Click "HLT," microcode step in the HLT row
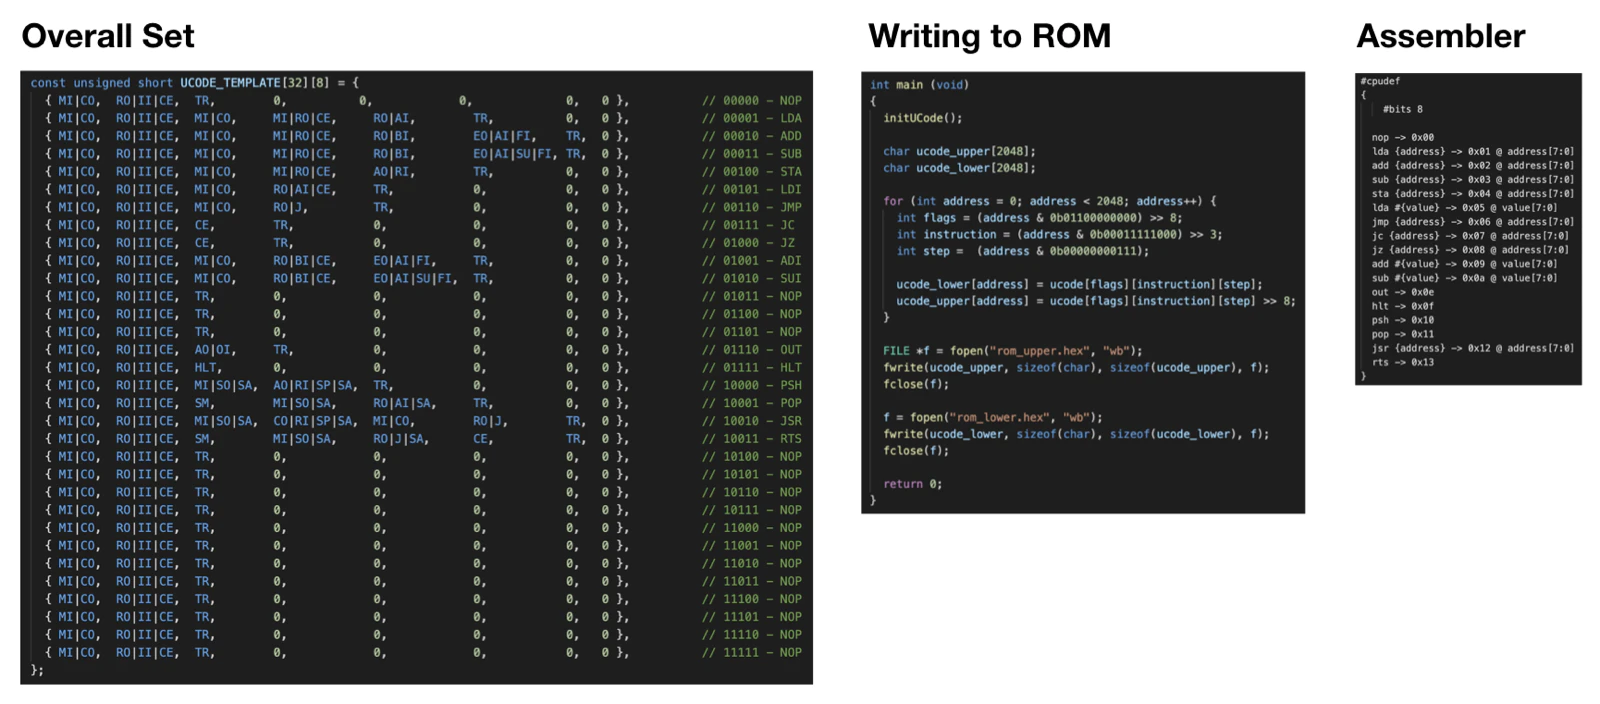 208,367
